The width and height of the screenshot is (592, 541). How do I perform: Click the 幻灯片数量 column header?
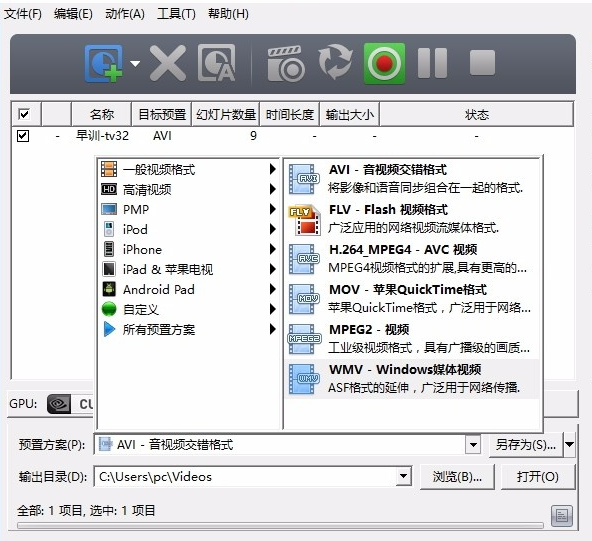(x=225, y=114)
